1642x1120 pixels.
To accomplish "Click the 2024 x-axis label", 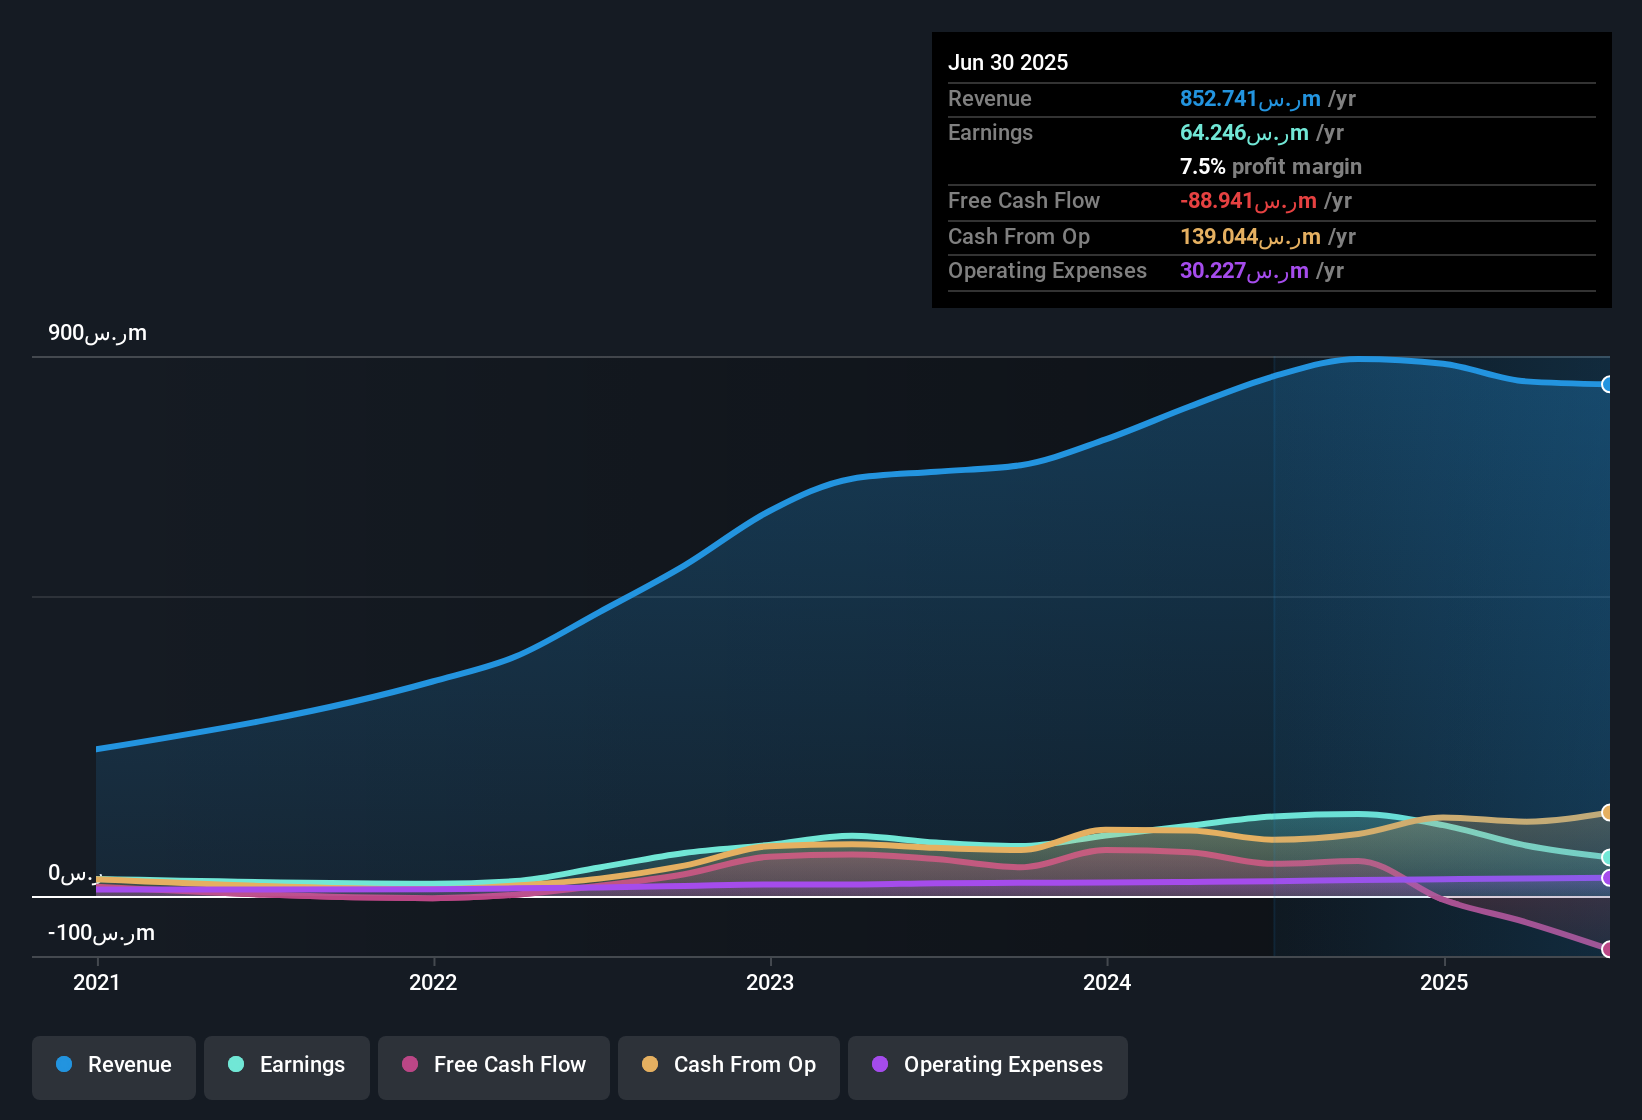I will click(x=1107, y=982).
